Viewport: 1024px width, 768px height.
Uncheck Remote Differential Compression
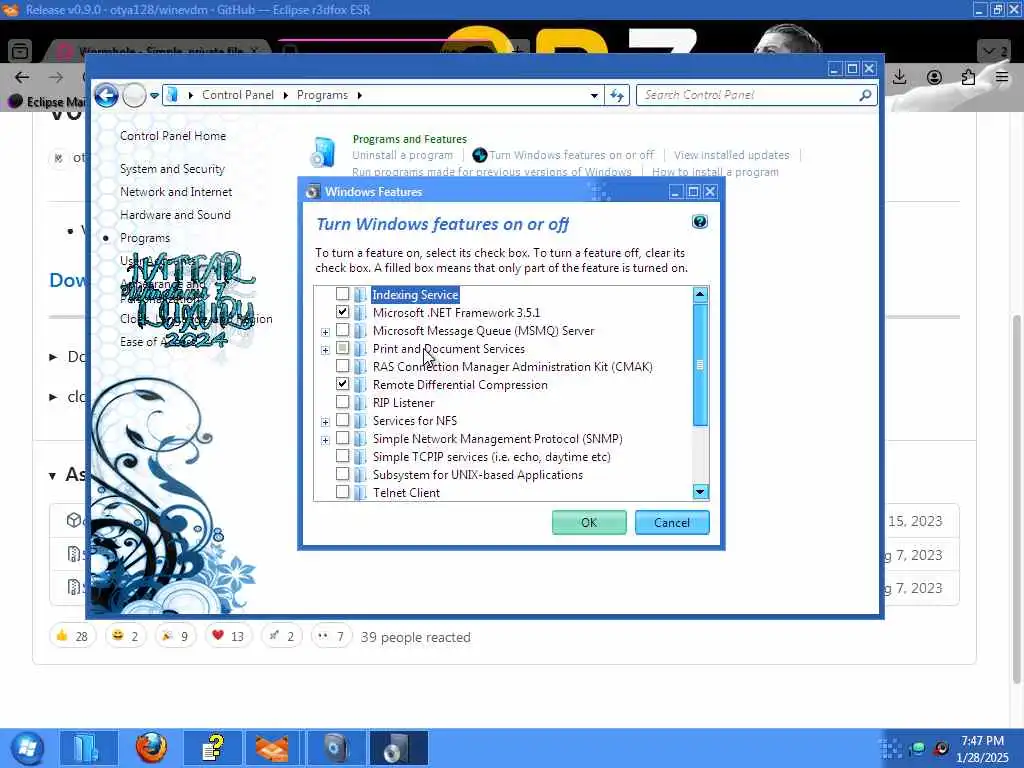pos(342,384)
